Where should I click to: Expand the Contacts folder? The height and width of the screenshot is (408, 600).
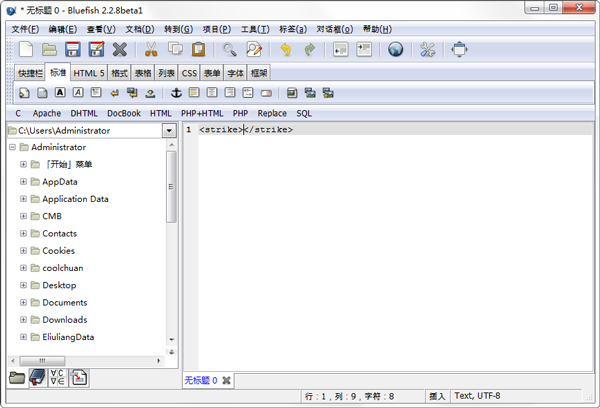23,233
